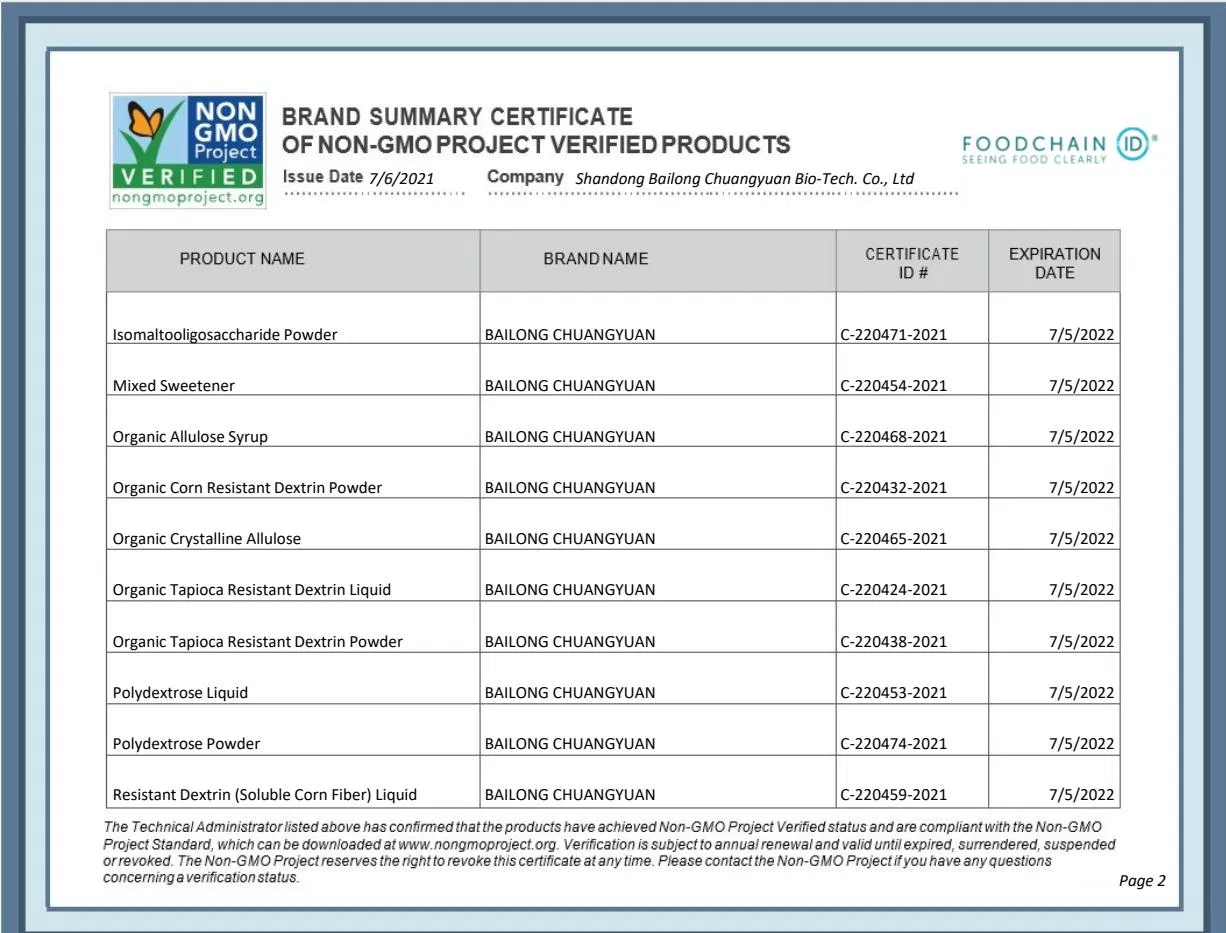Select the Resistant Dextrin (Soluble Corn Fiber) Liquid cell
This screenshot has width=1226, height=933.
[x=265, y=795]
